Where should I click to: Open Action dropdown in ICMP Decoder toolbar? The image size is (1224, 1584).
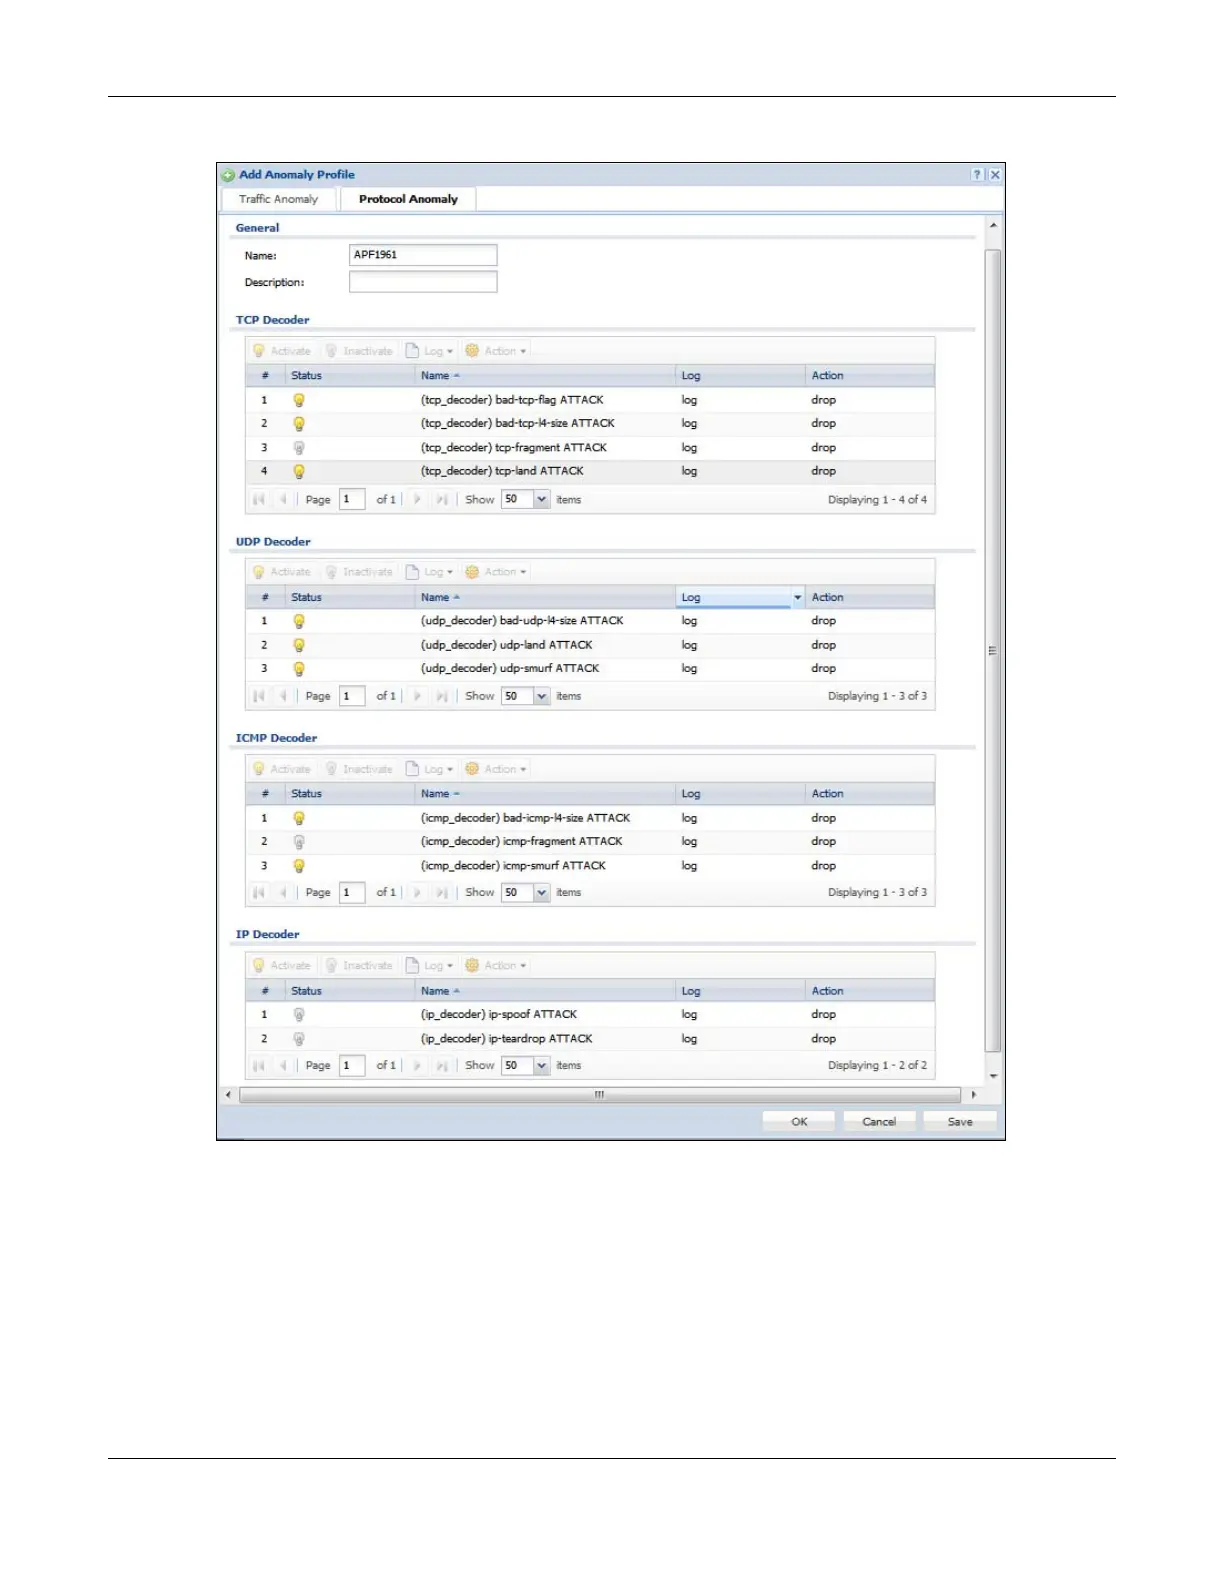(496, 769)
